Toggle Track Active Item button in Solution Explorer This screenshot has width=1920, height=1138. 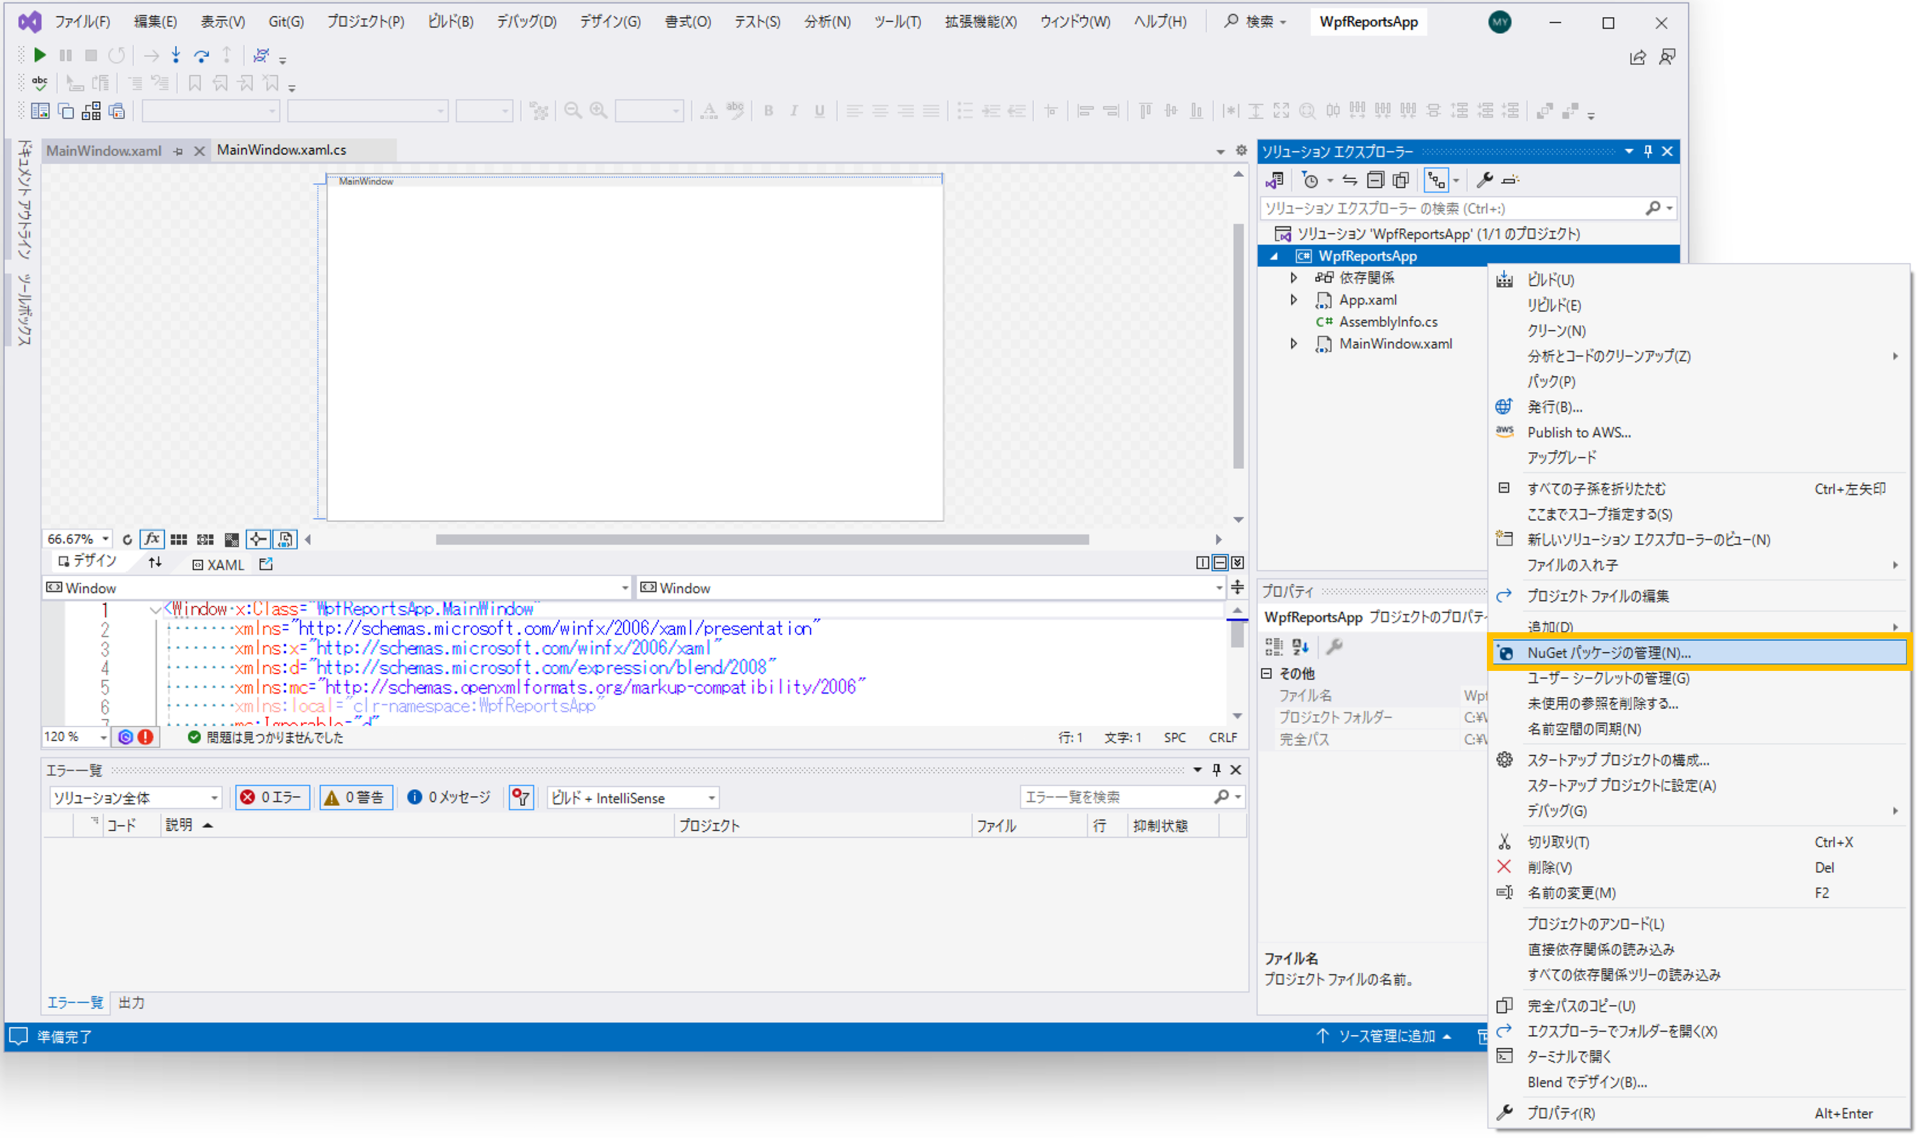point(1436,180)
